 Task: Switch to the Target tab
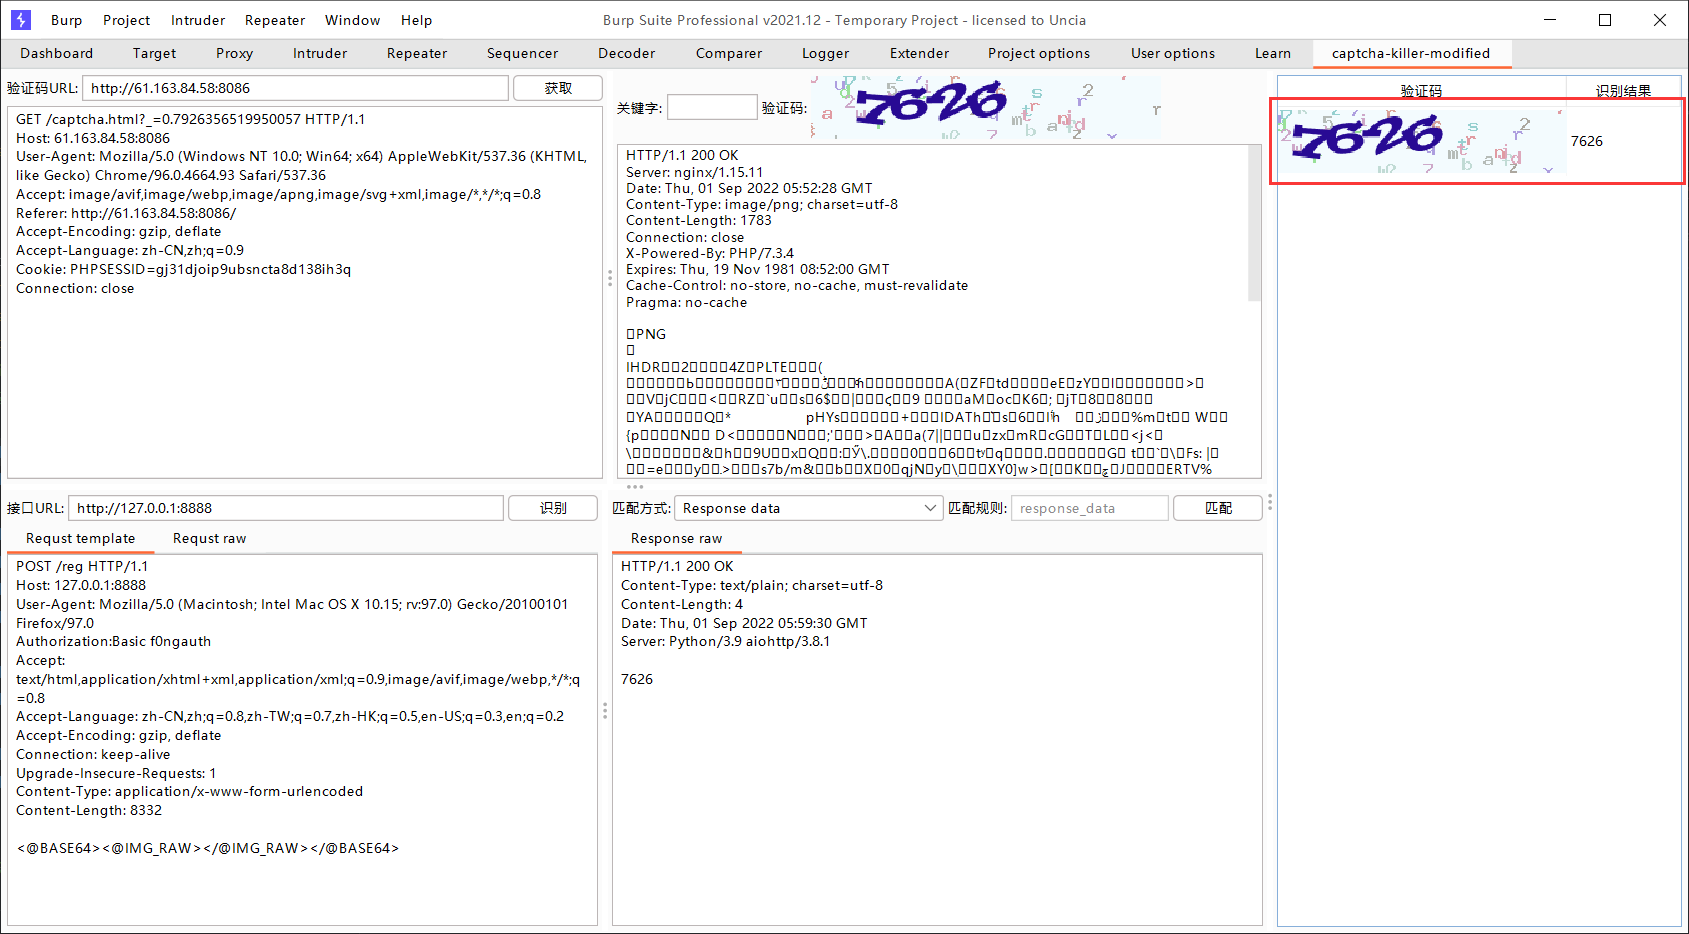coord(154,53)
